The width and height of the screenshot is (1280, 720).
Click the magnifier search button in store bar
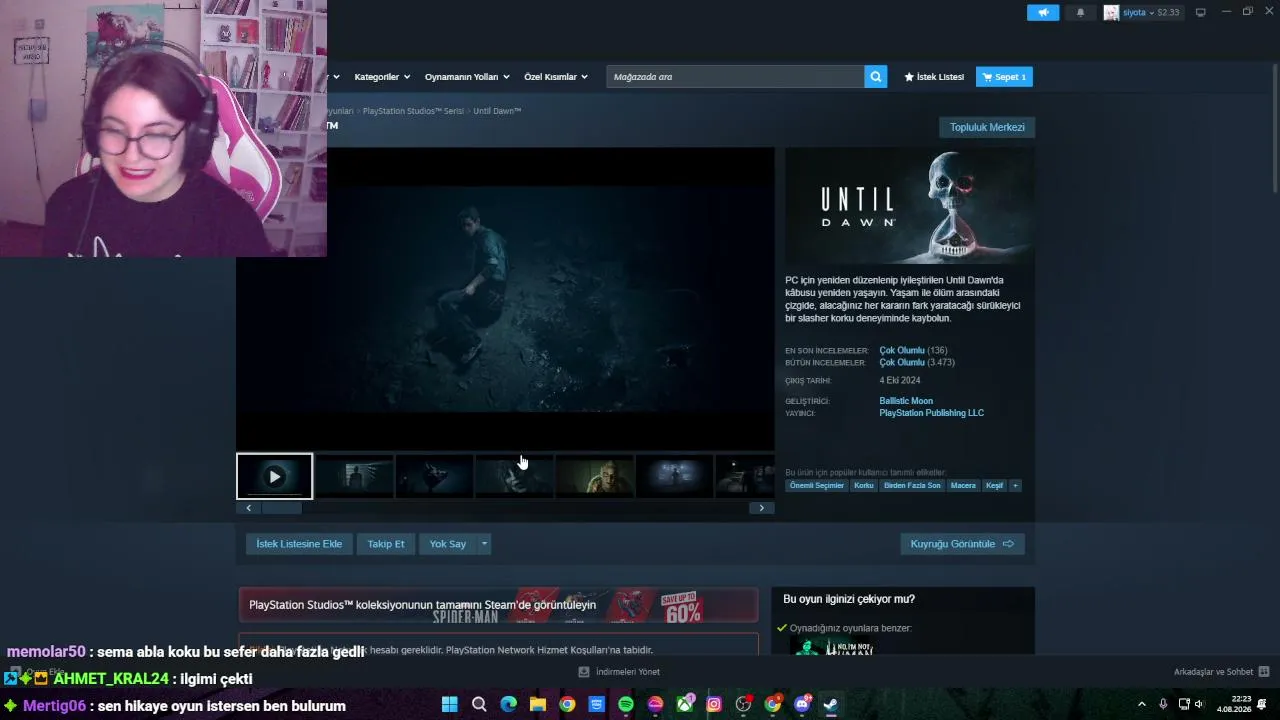875,77
